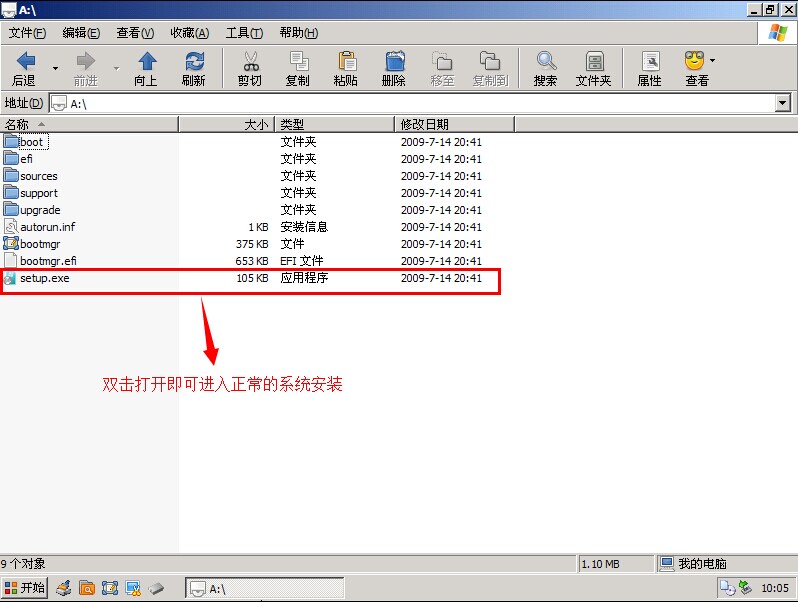This screenshot has width=798, height=602.
Task: Select the bootmgr.efi file icon
Action: coord(11,261)
